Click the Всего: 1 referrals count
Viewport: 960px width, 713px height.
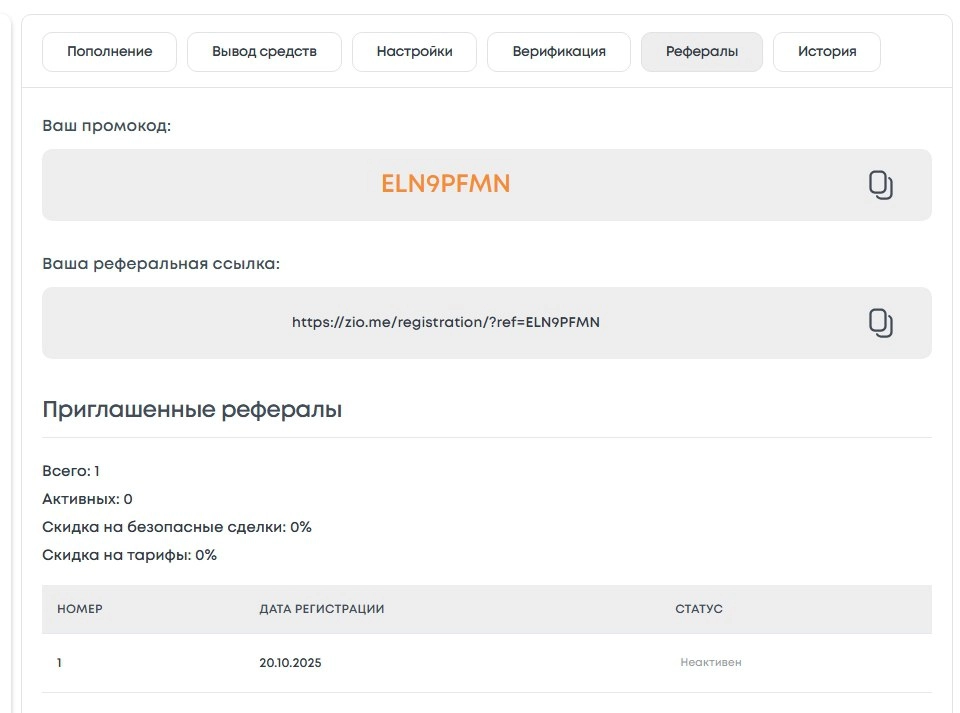point(71,471)
